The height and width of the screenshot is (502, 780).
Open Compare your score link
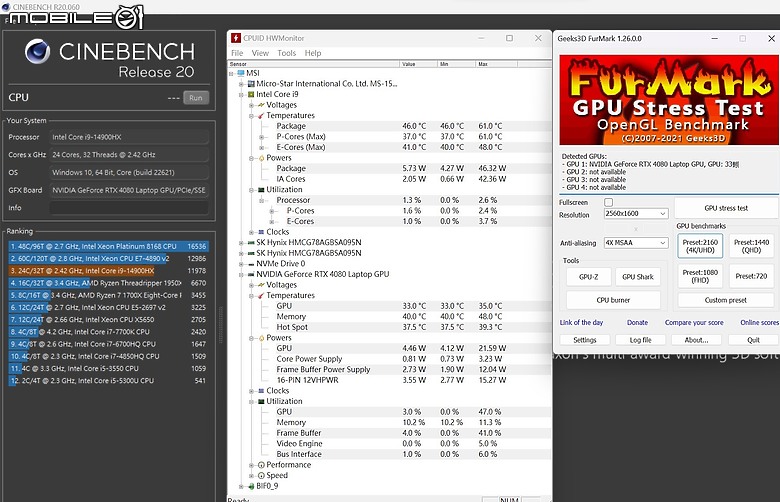coord(694,322)
